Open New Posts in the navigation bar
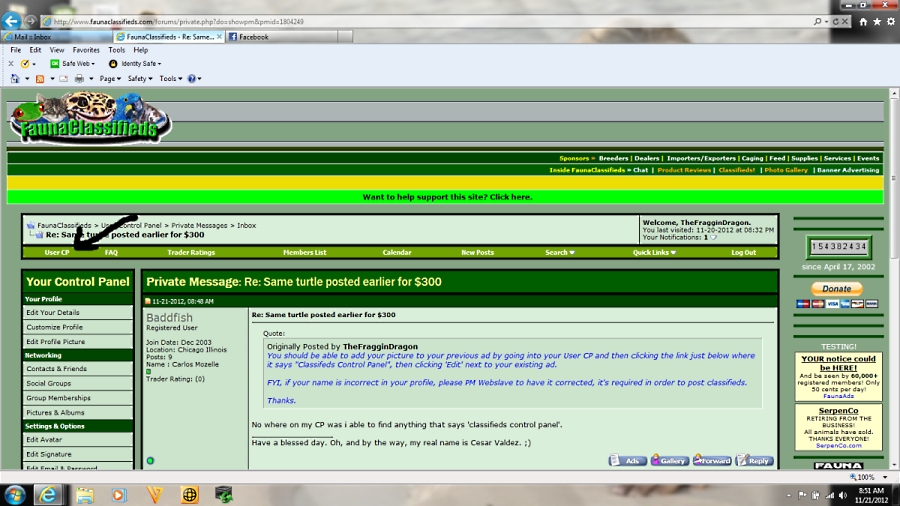This screenshot has height=506, width=900. coord(478,252)
